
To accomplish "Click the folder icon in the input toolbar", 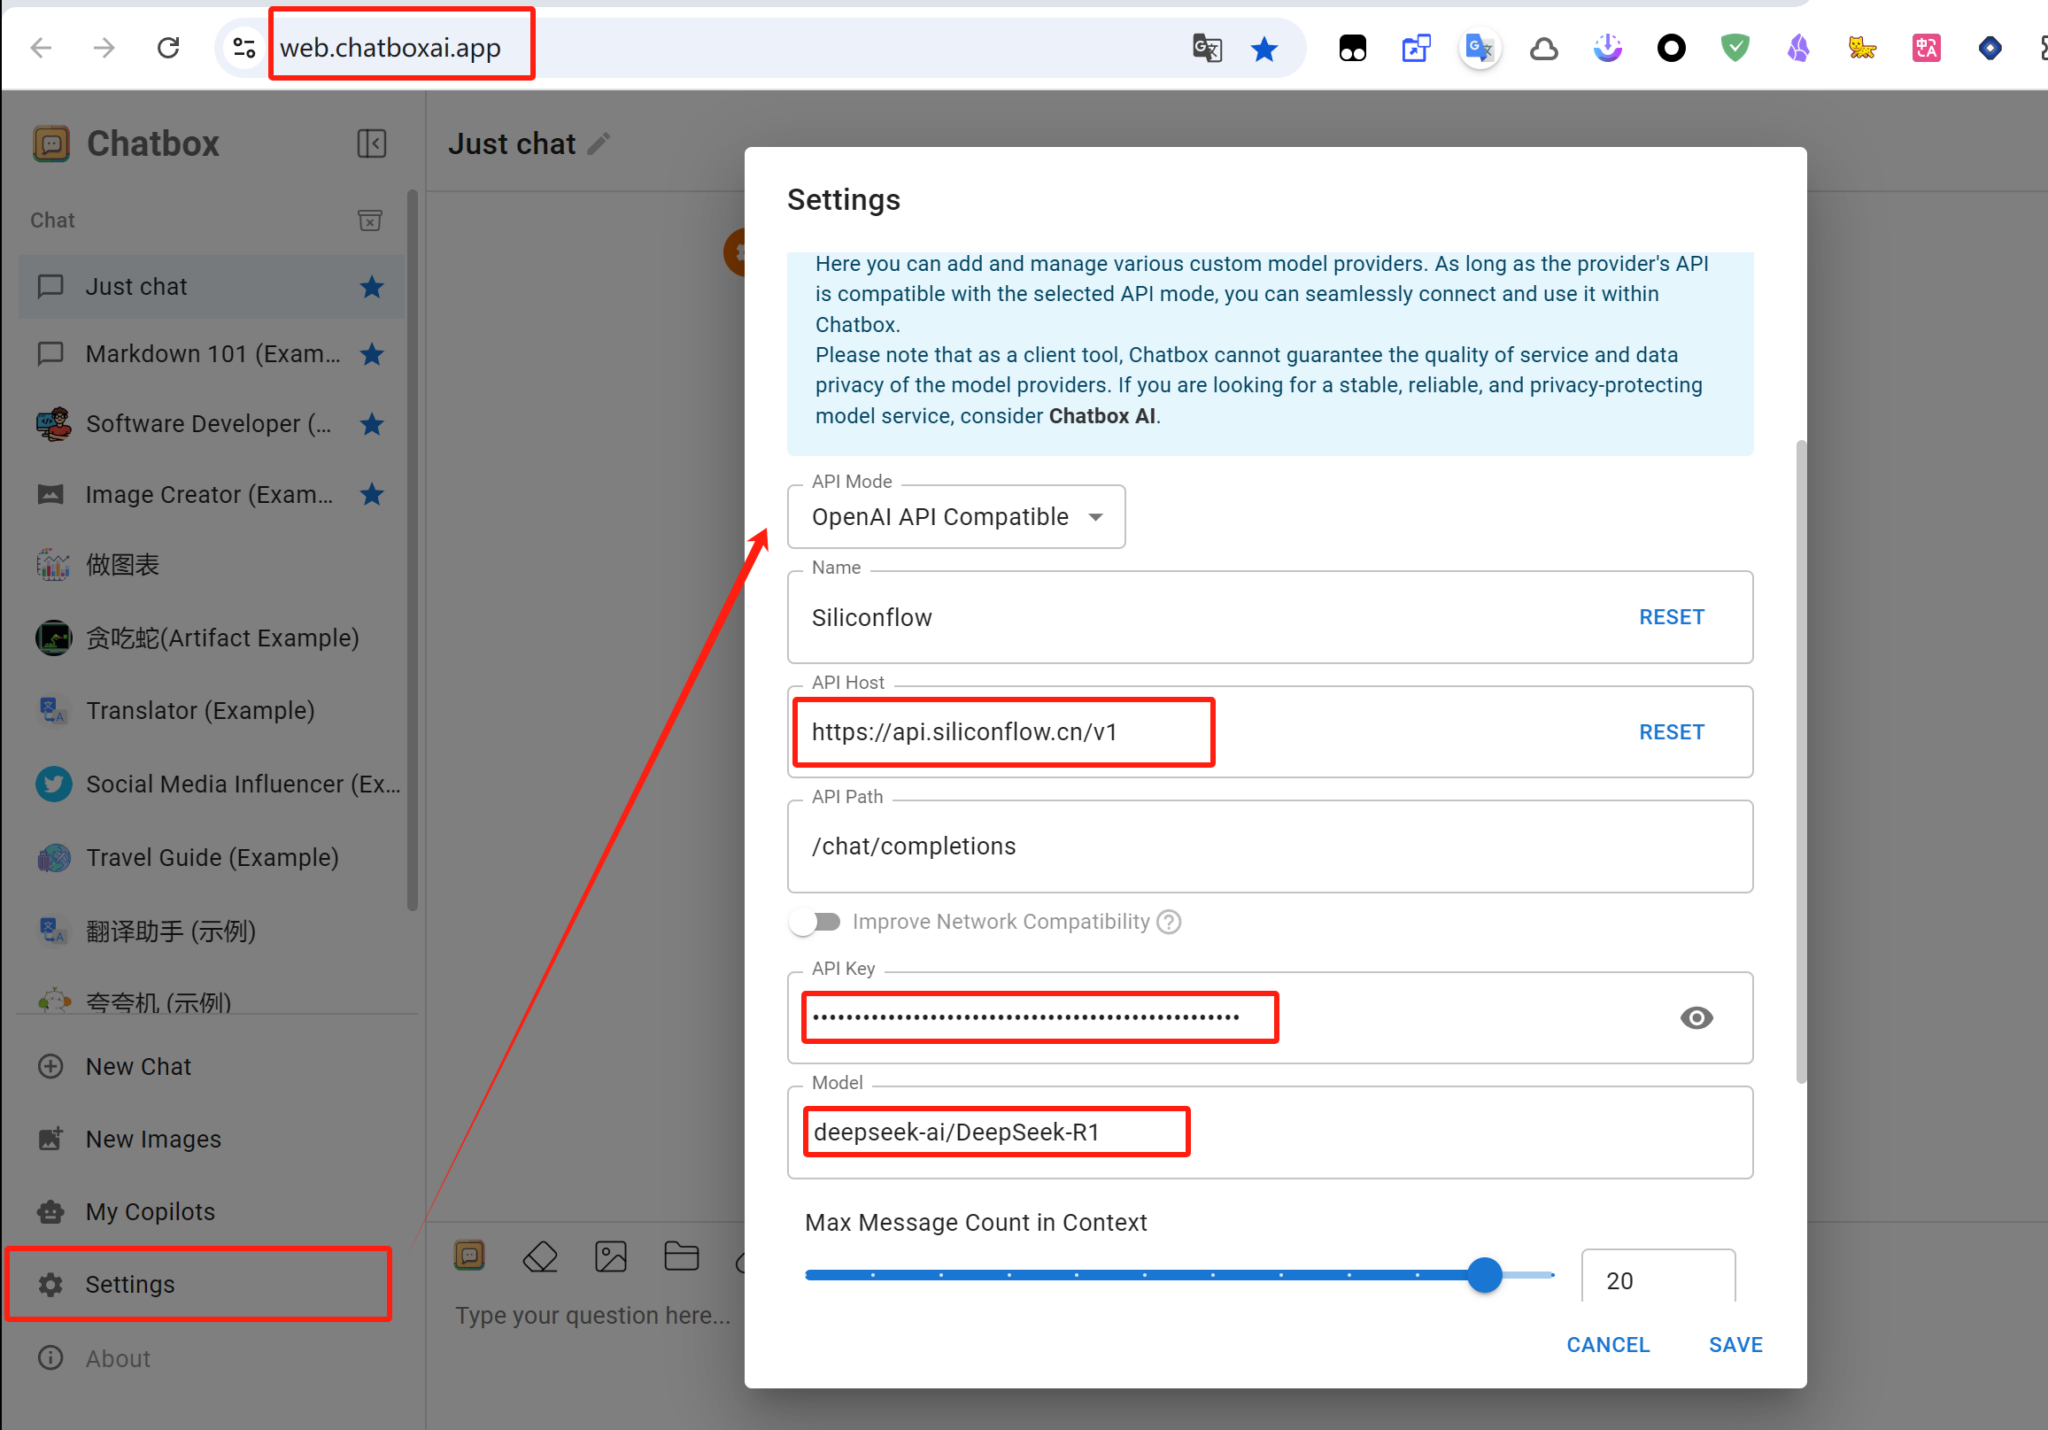I will point(681,1256).
